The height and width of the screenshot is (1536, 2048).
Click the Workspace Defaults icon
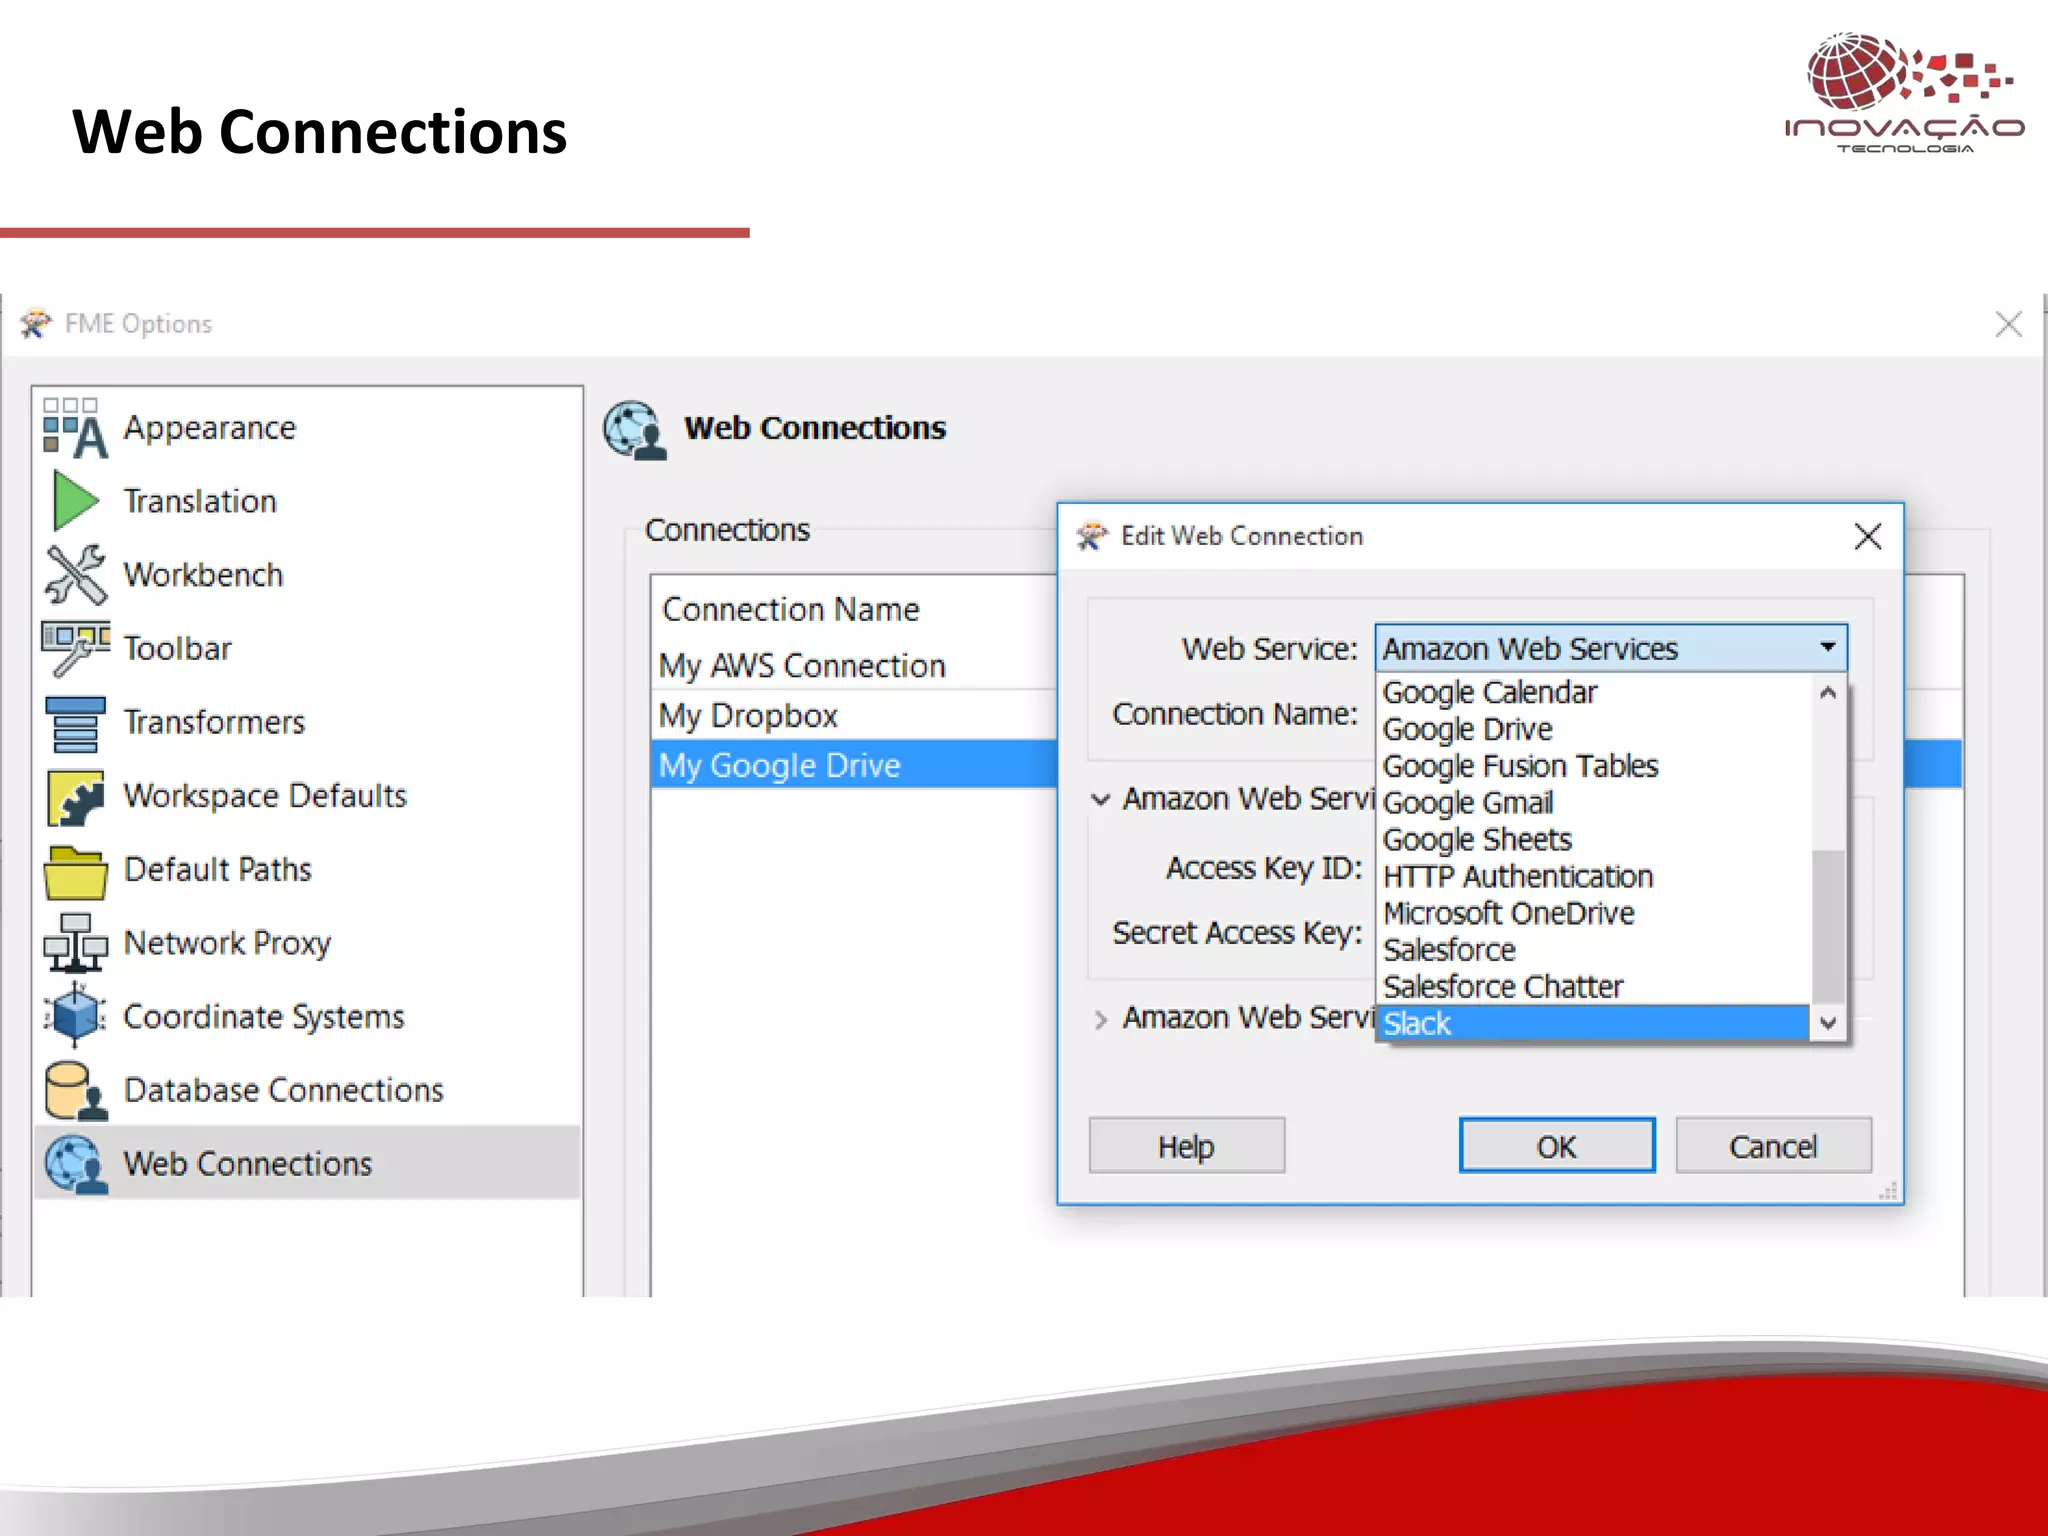tap(75, 796)
